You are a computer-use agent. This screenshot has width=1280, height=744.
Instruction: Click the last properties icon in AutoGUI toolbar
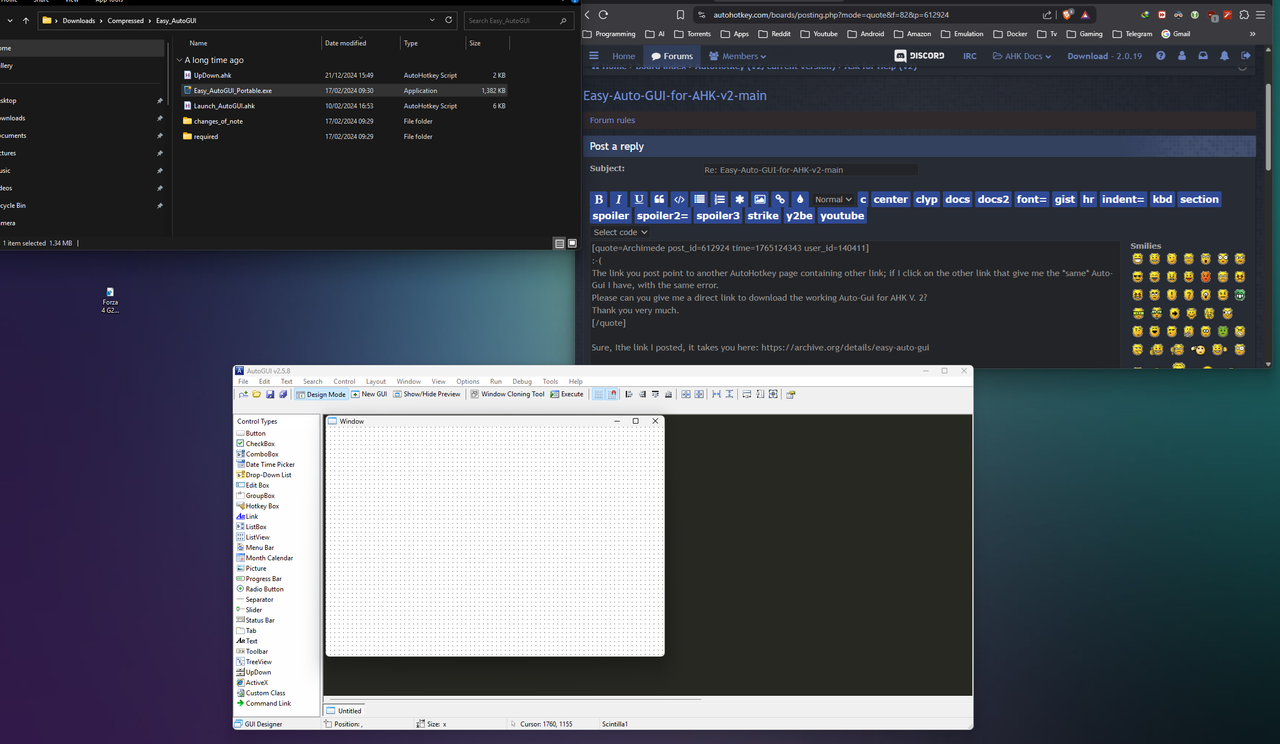pos(790,394)
